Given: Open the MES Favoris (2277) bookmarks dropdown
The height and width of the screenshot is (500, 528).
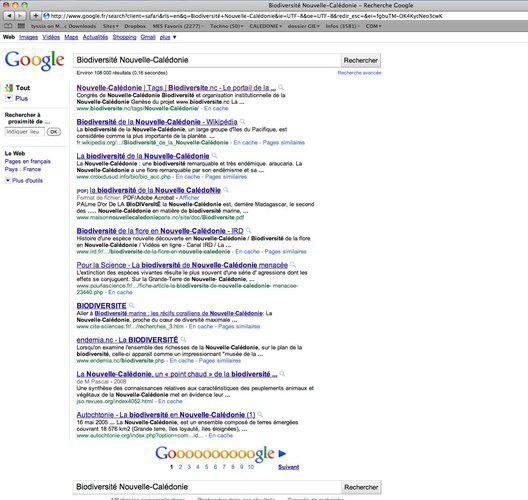Looking at the screenshot, I should (178, 26).
